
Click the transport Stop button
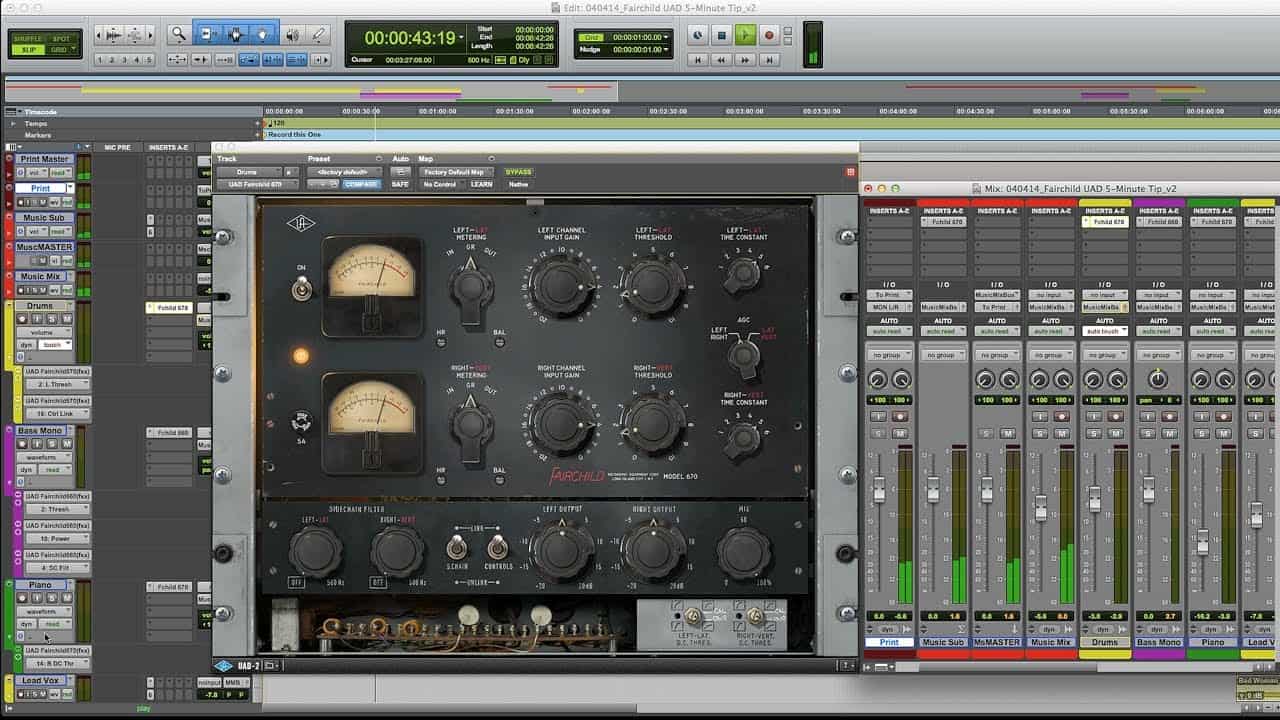point(721,35)
